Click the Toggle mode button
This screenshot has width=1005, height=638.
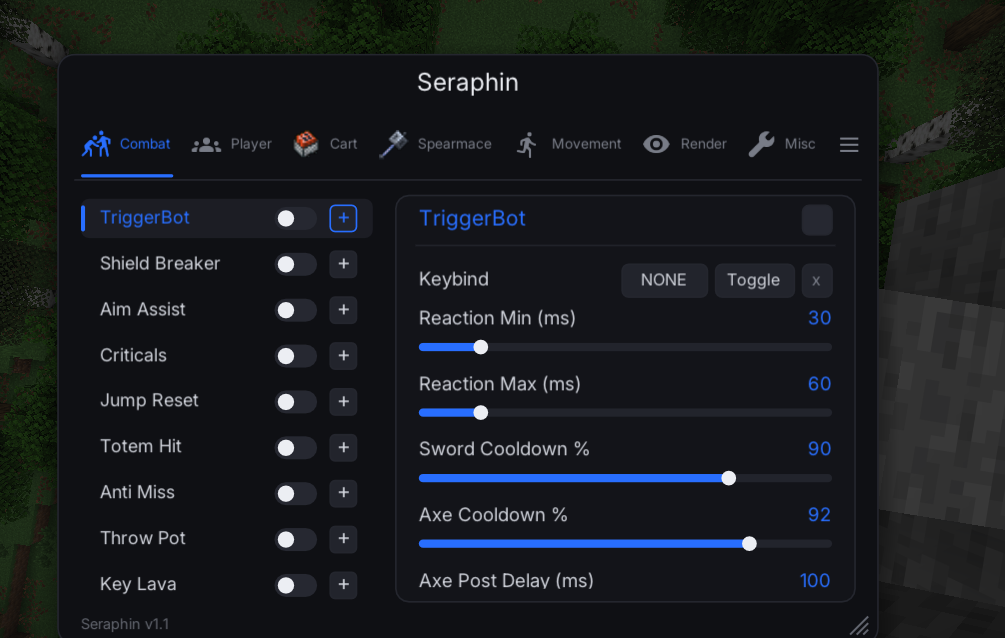(754, 280)
